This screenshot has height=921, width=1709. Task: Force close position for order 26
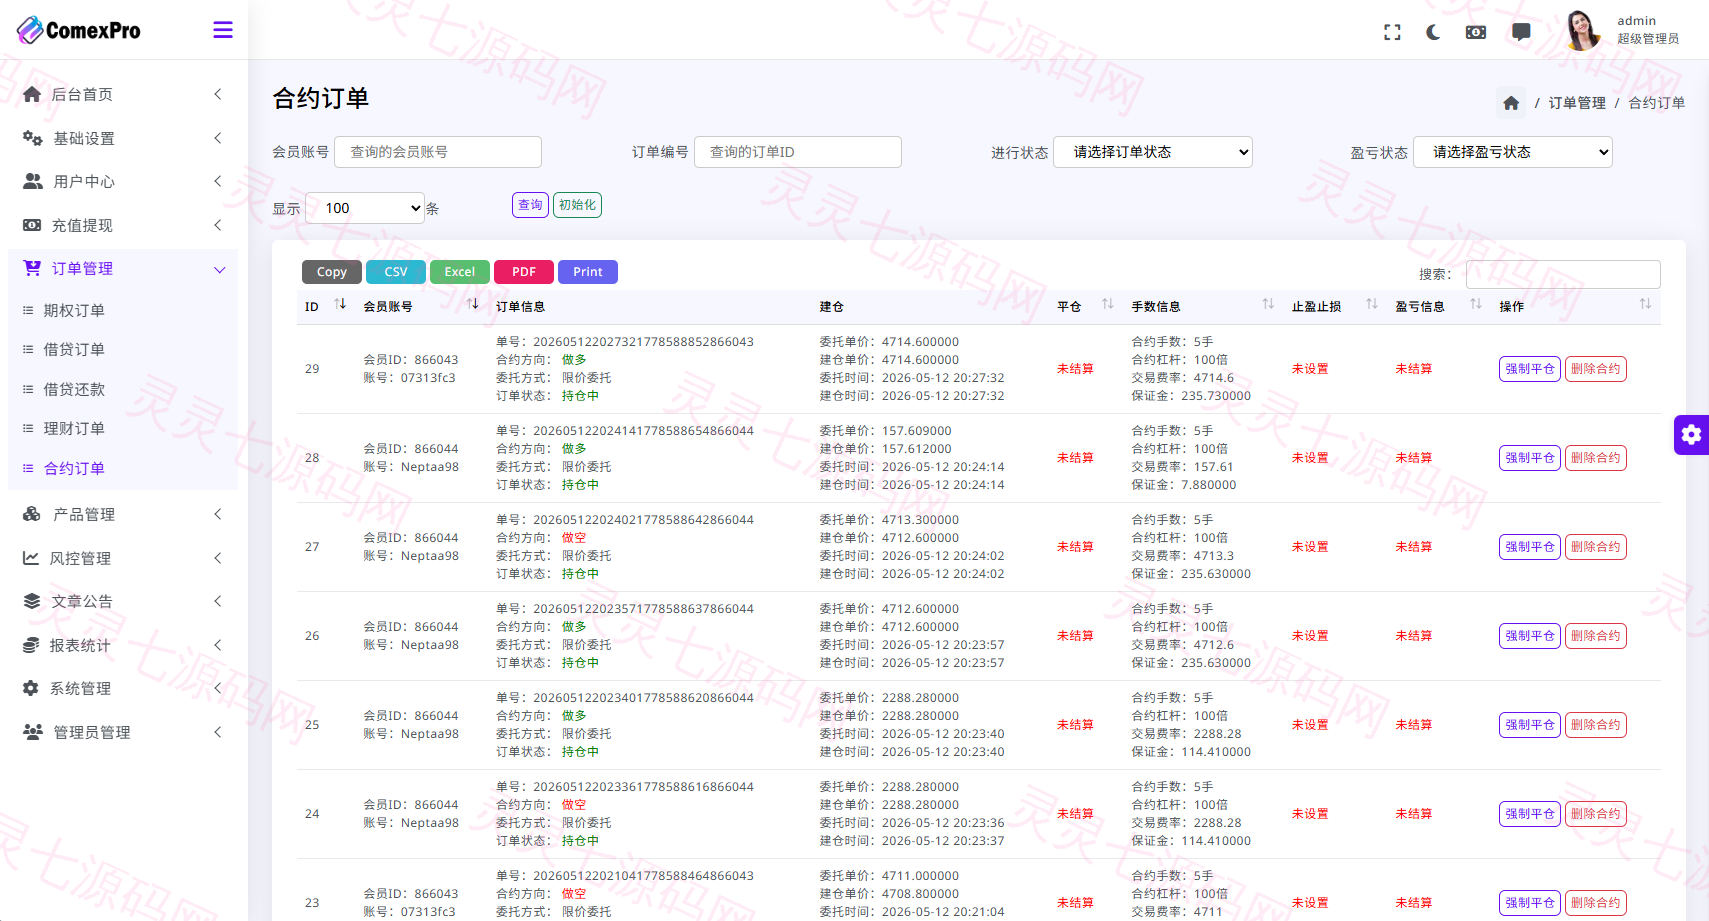coord(1530,636)
